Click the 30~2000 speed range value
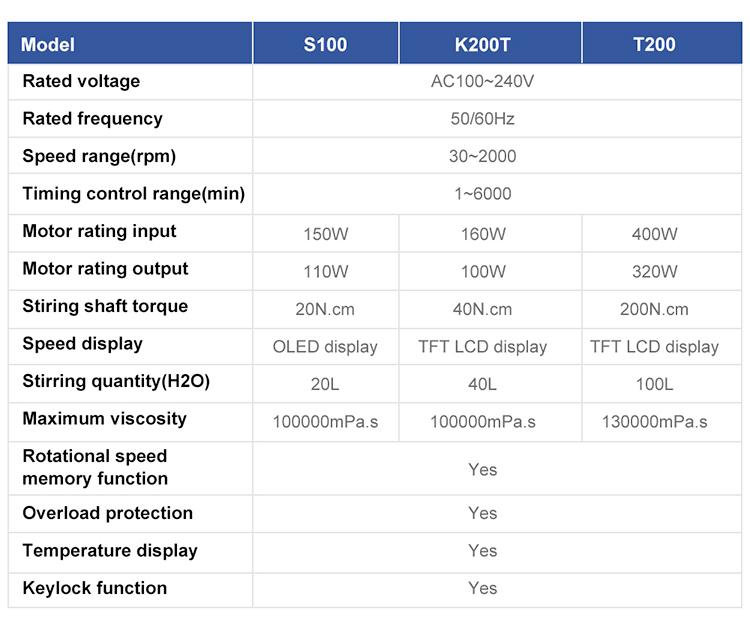The height and width of the screenshot is (627, 750). [x=482, y=156]
